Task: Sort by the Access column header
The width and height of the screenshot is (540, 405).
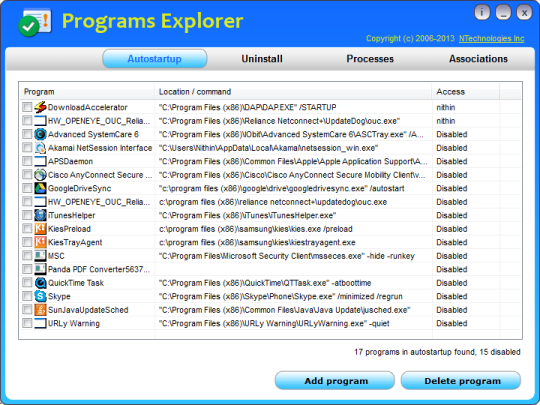Action: pos(466,92)
